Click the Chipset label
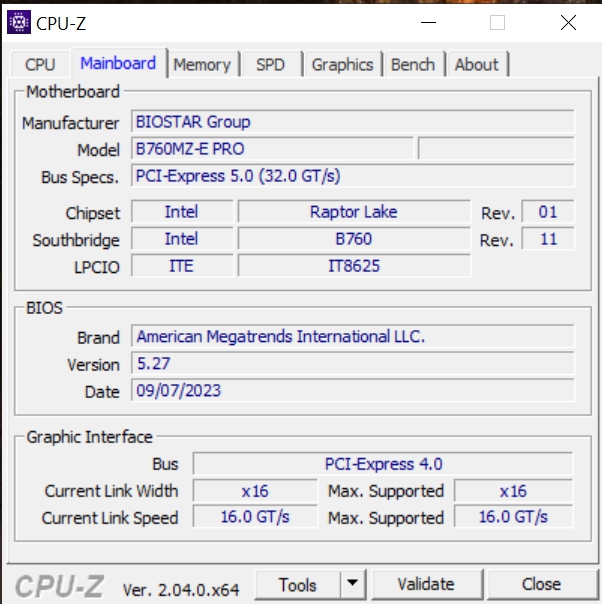This screenshot has height=604, width=602. click(x=93, y=213)
